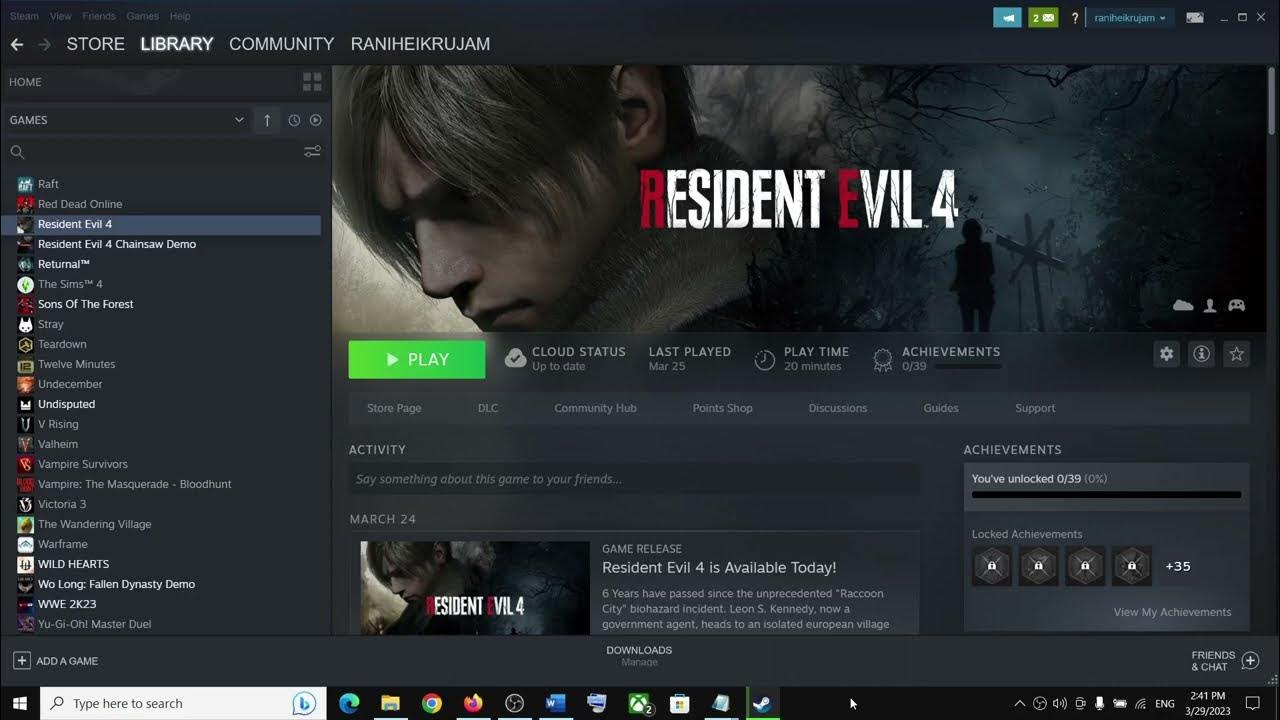Image resolution: width=1280 pixels, height=720 pixels.
Task: Open the Steam menu
Action: tap(24, 16)
